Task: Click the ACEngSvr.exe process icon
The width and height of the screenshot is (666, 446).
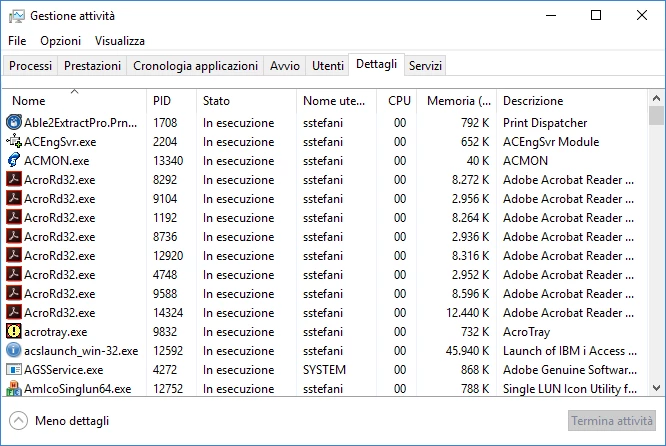Action: (14, 141)
